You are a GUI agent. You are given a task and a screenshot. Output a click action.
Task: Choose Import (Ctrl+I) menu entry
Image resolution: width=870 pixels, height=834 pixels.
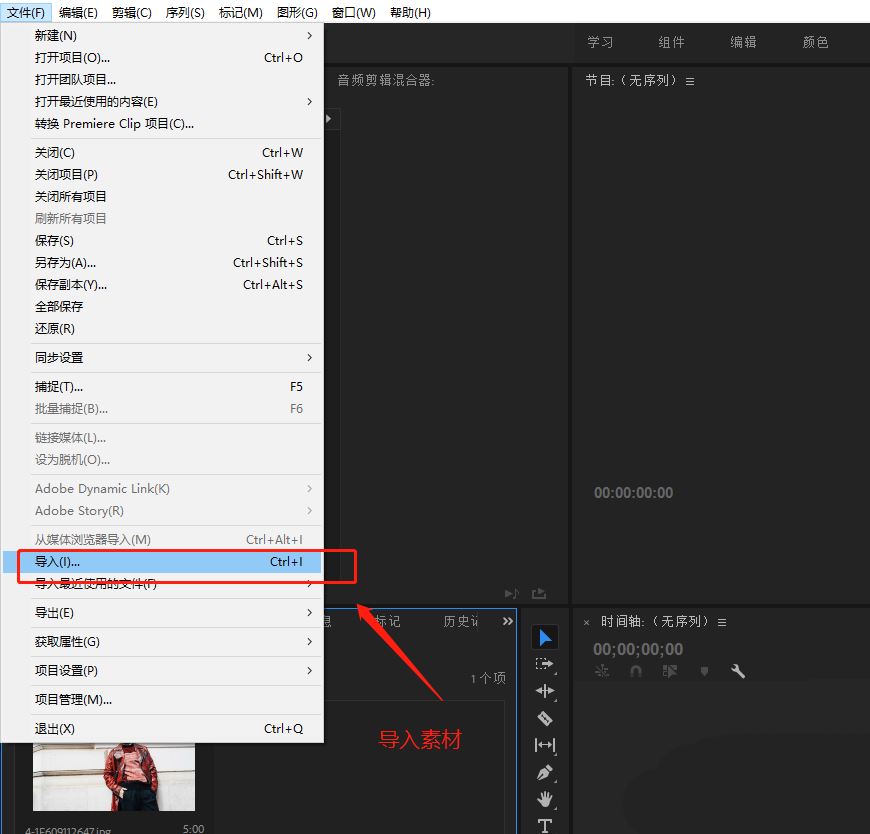162,562
